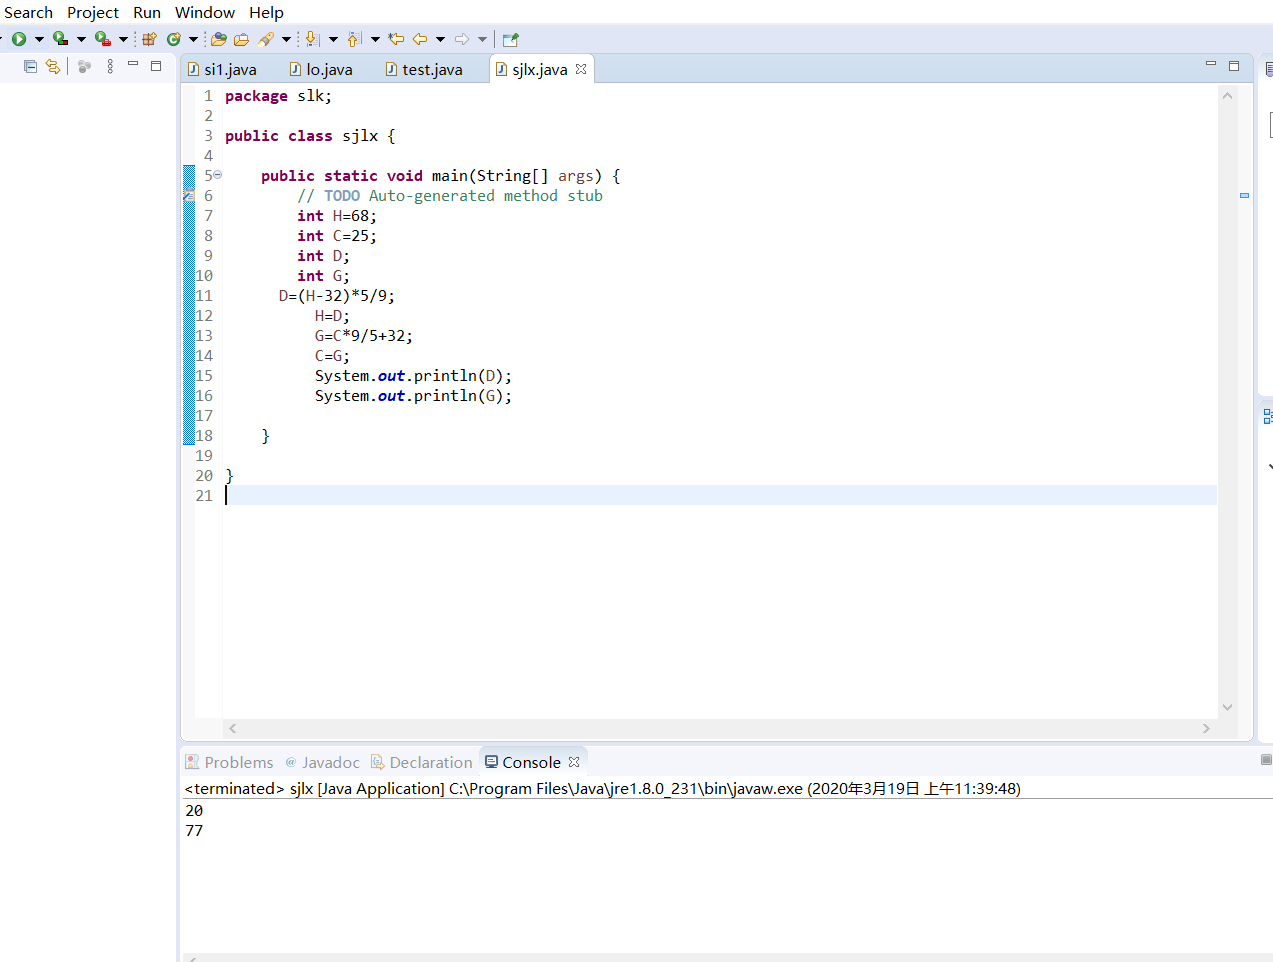Open the Project menu
1273x962 pixels.
pyautogui.click(x=93, y=12)
